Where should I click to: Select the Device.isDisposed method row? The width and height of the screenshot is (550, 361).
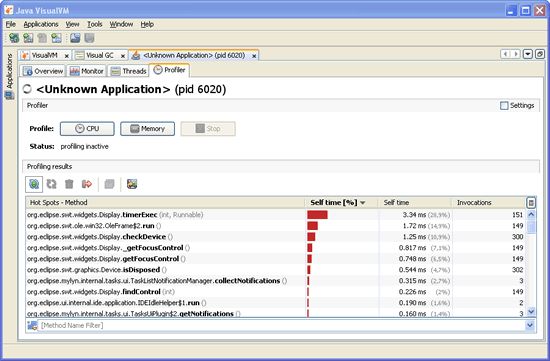(276, 270)
